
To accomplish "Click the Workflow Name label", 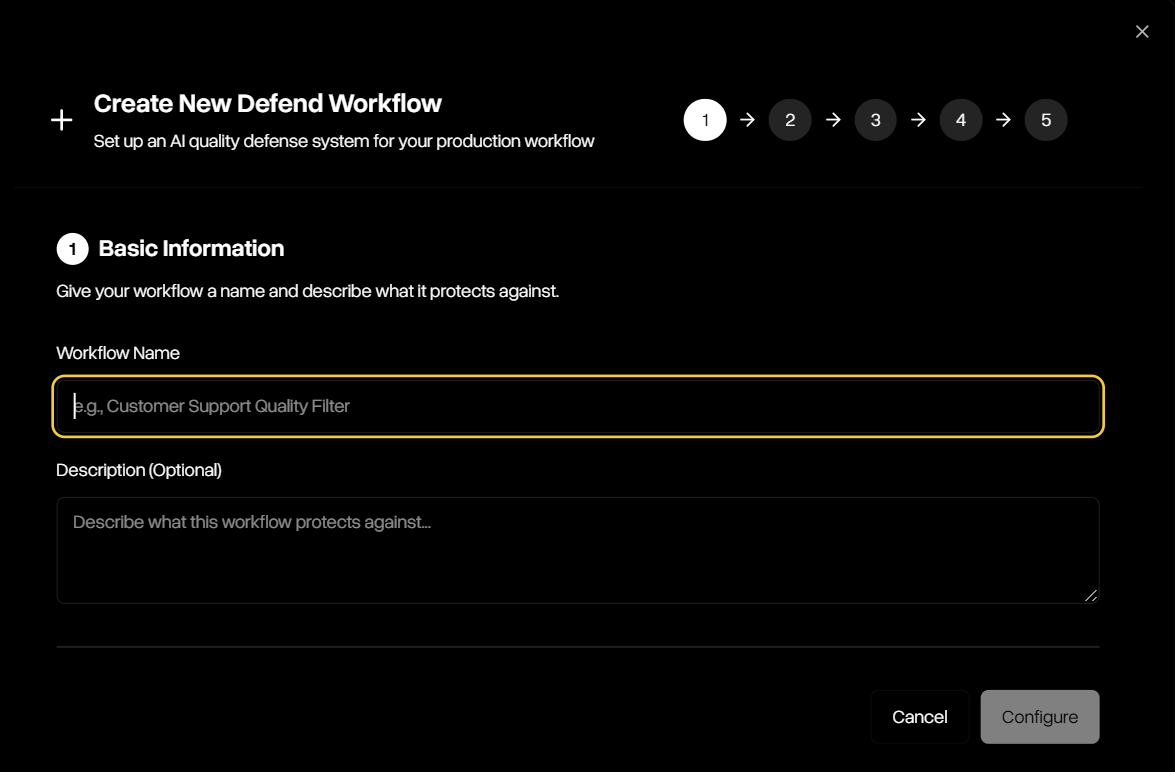I will tap(118, 353).
